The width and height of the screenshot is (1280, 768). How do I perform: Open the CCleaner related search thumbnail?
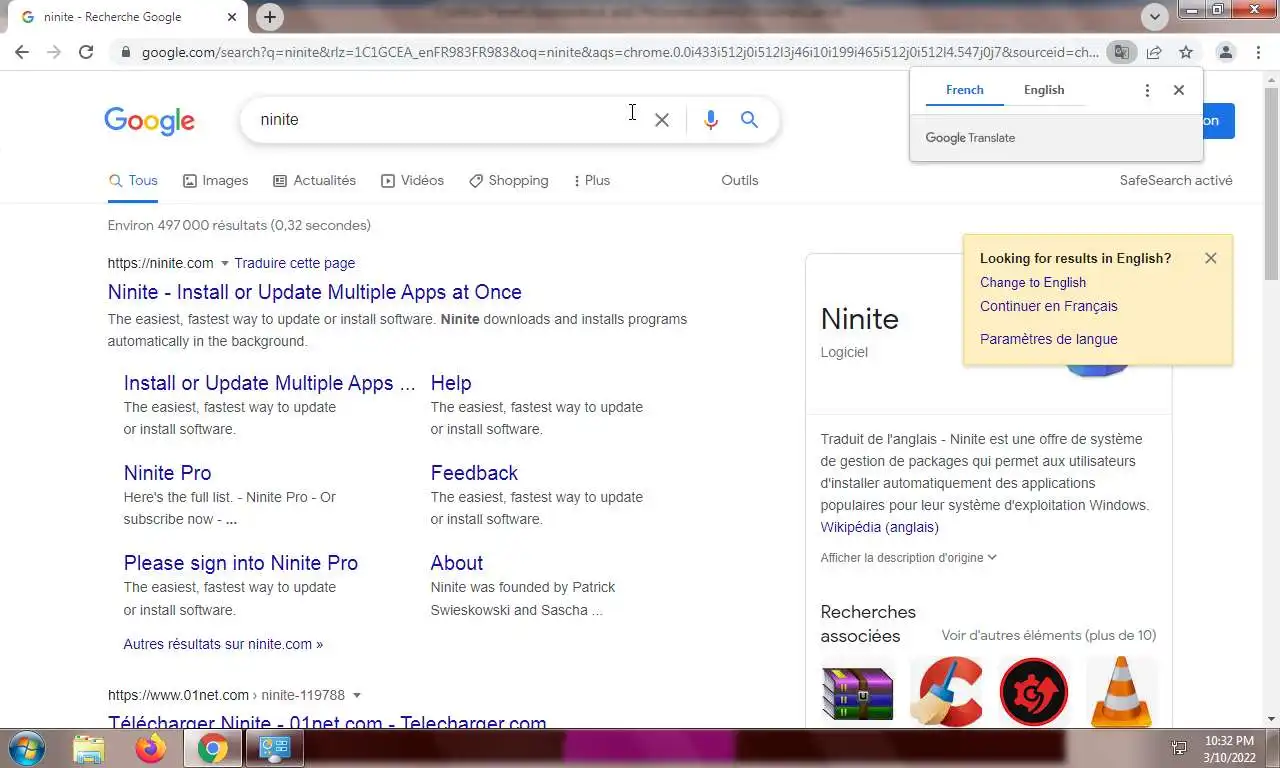click(x=946, y=692)
